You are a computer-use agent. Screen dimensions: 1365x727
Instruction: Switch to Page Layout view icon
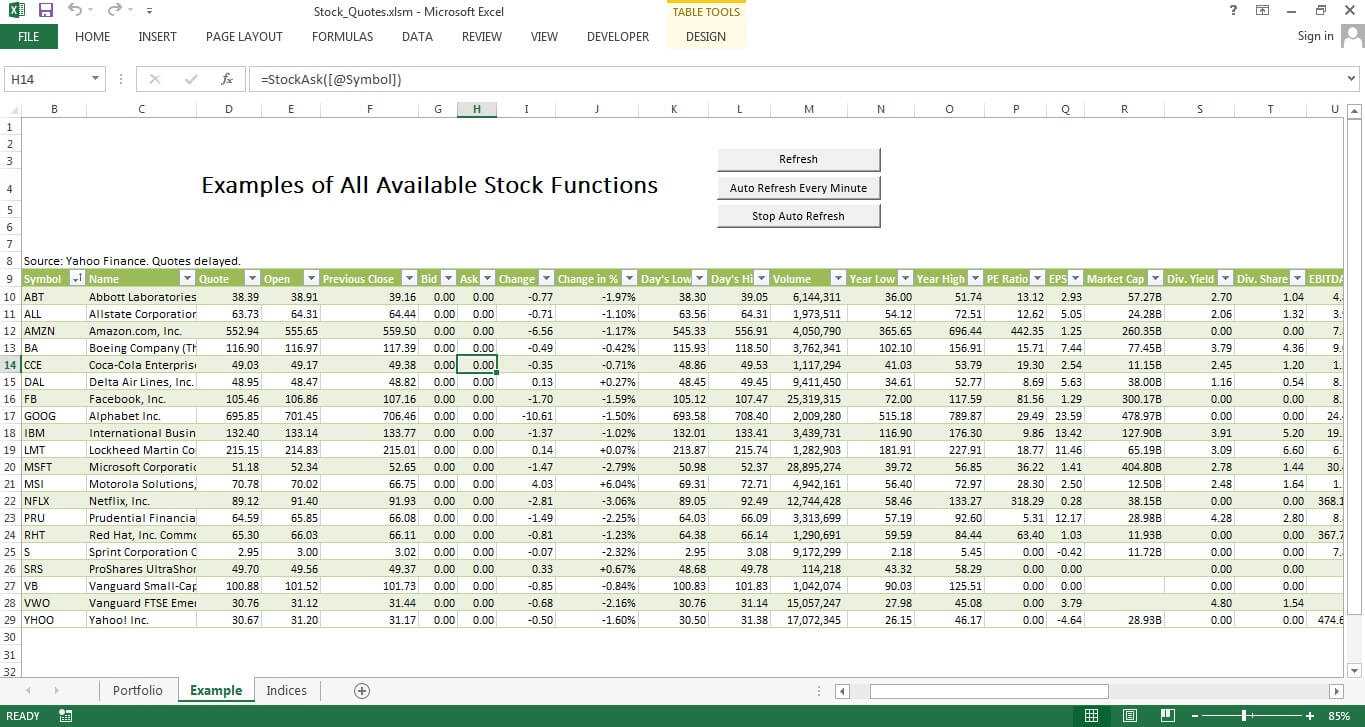1129,716
